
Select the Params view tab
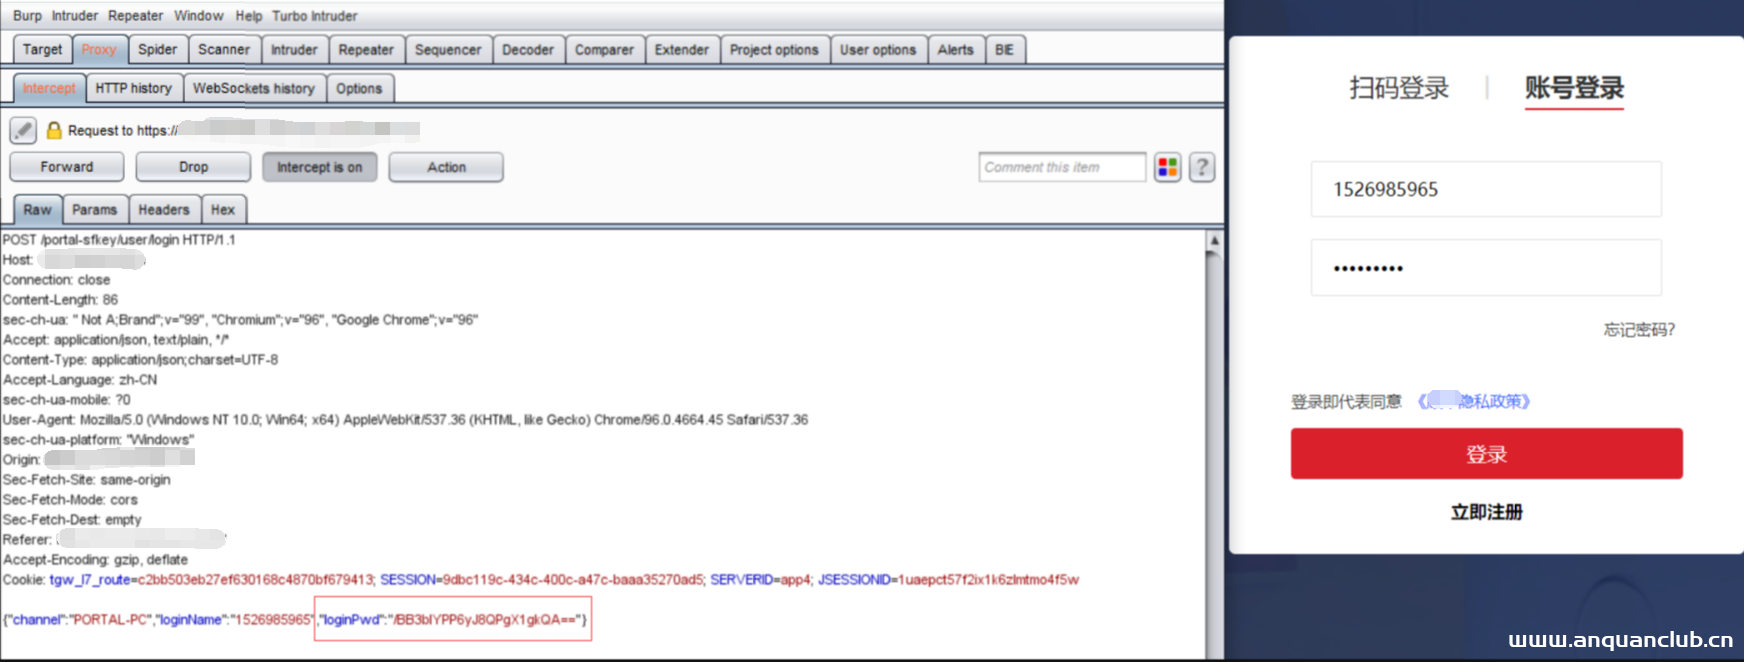(x=94, y=210)
